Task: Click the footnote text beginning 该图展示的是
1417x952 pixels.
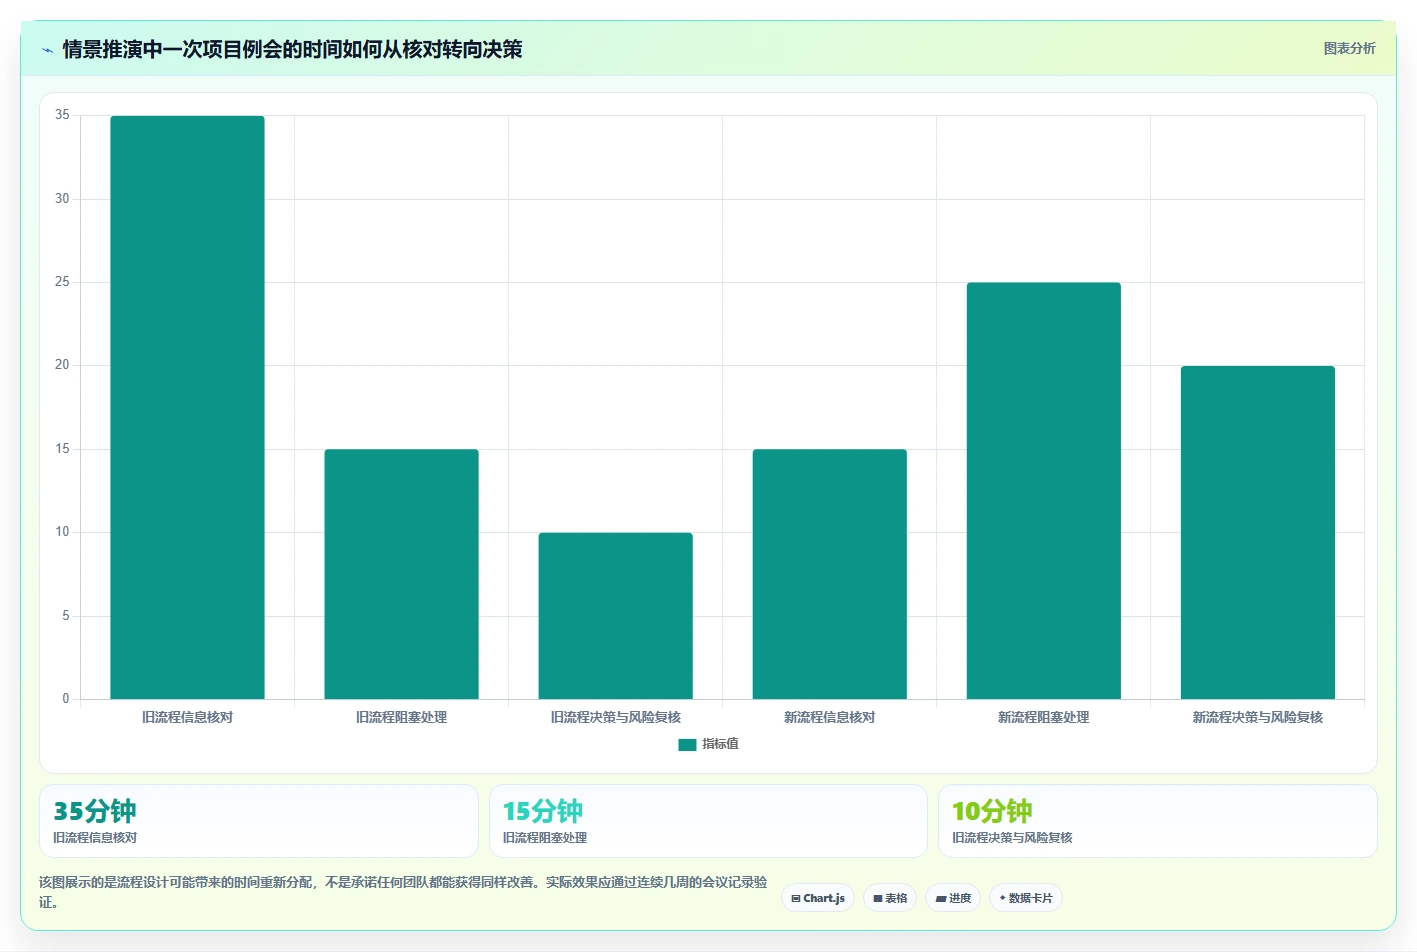Action: click(x=403, y=892)
